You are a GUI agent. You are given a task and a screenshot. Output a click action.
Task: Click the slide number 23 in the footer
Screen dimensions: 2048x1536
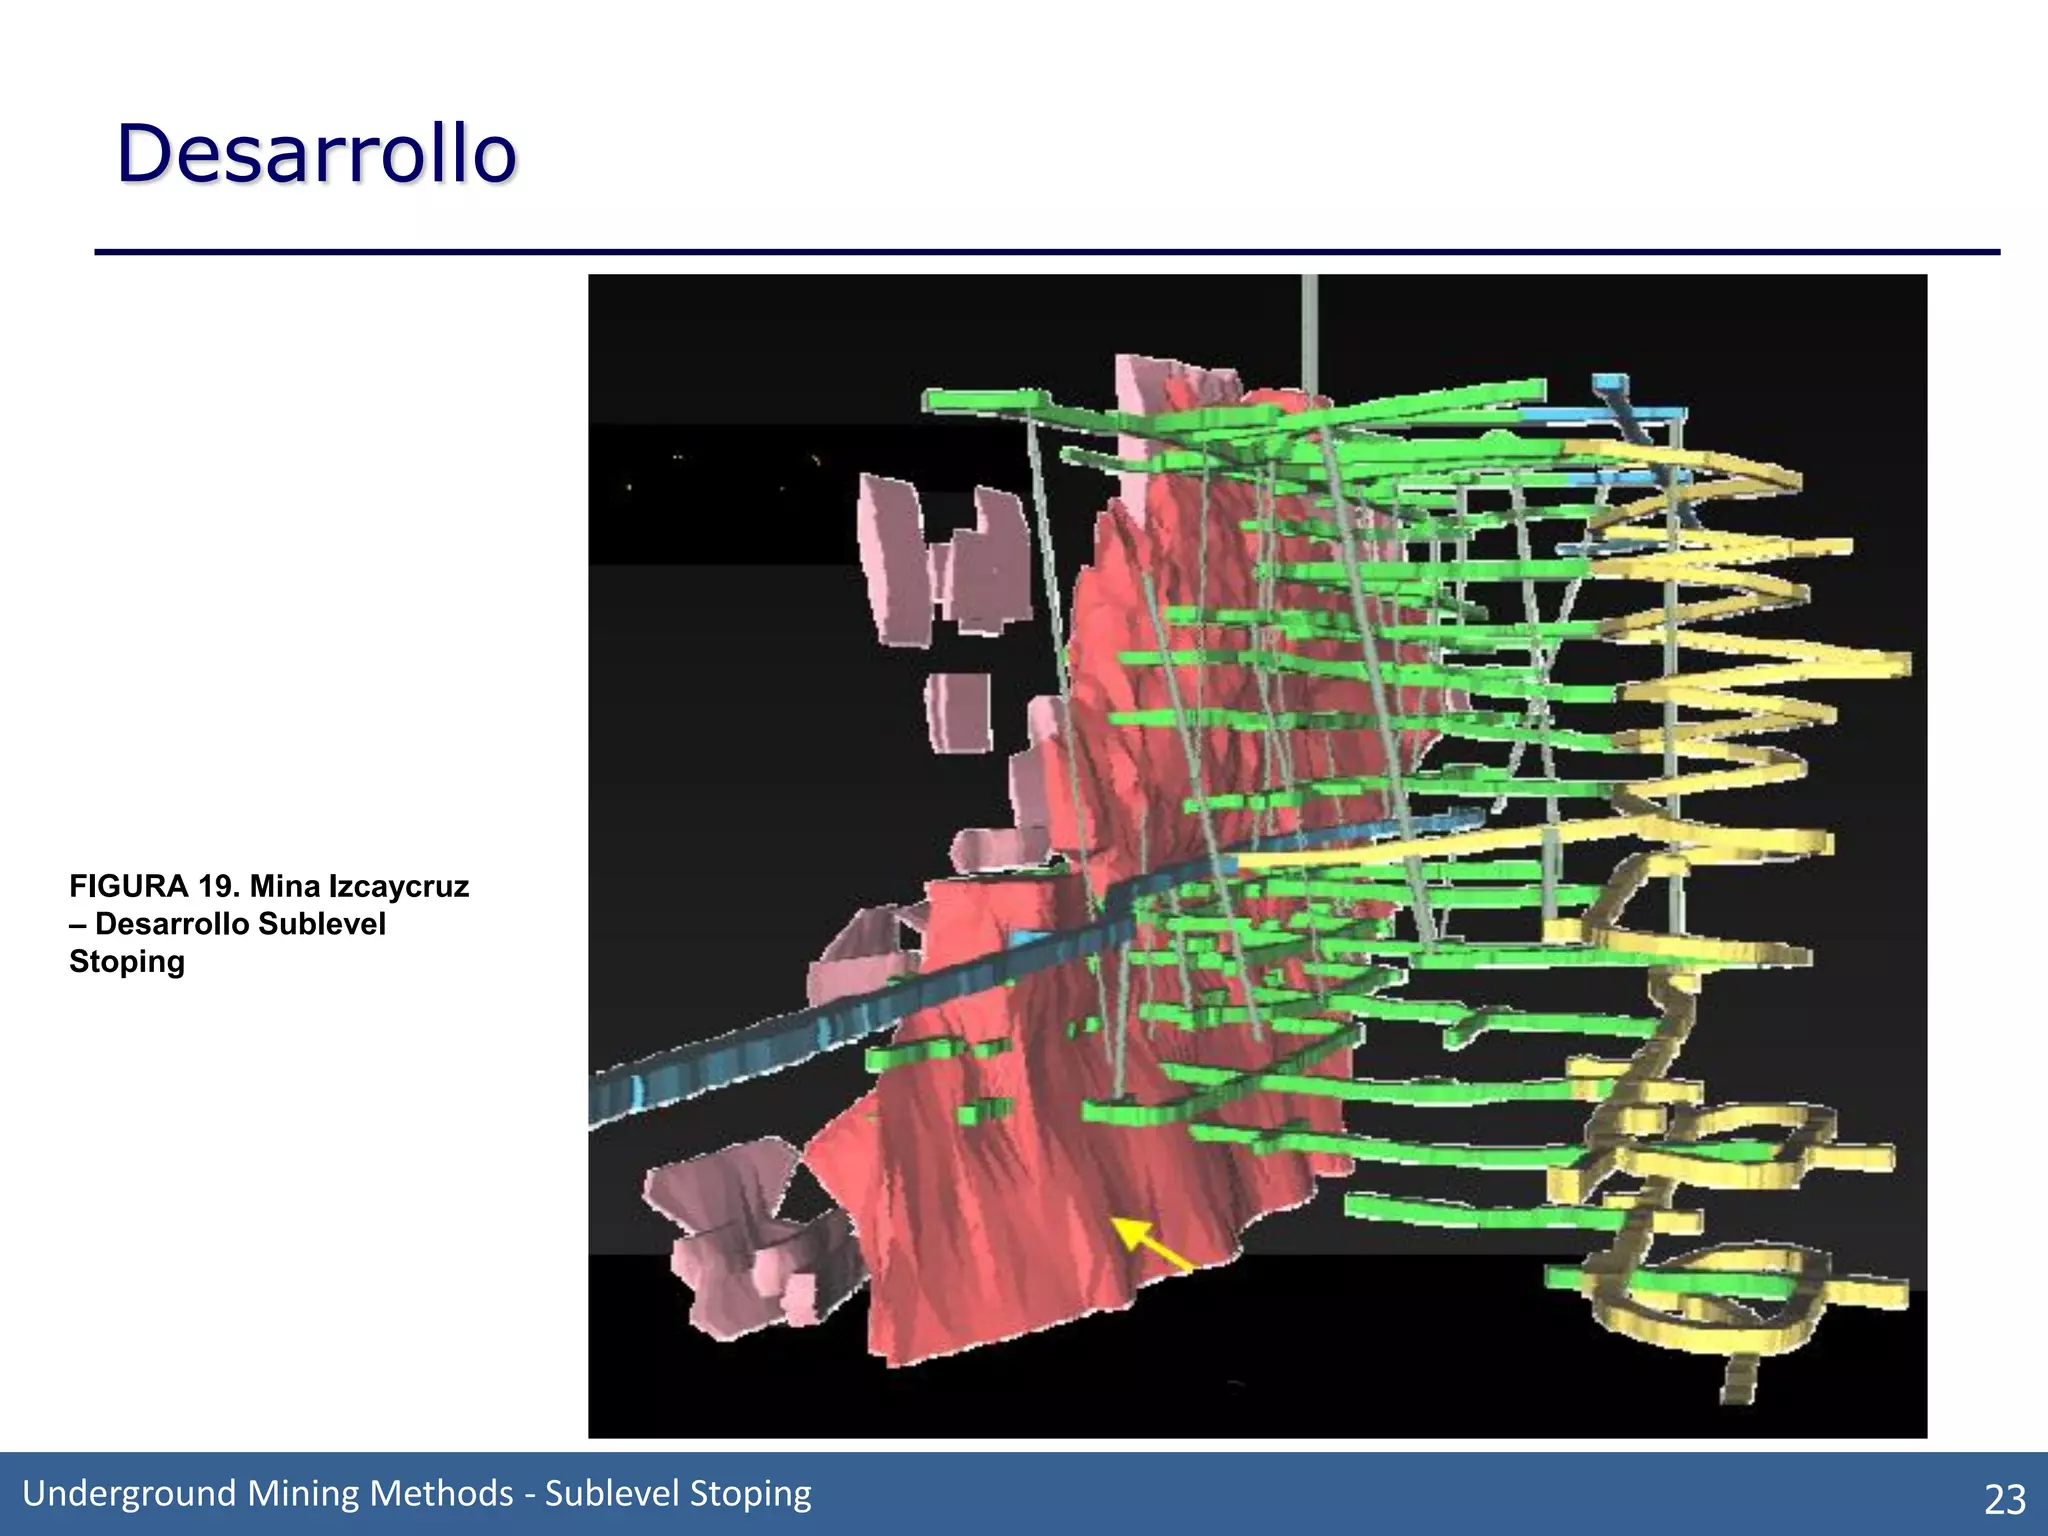point(2004,1499)
